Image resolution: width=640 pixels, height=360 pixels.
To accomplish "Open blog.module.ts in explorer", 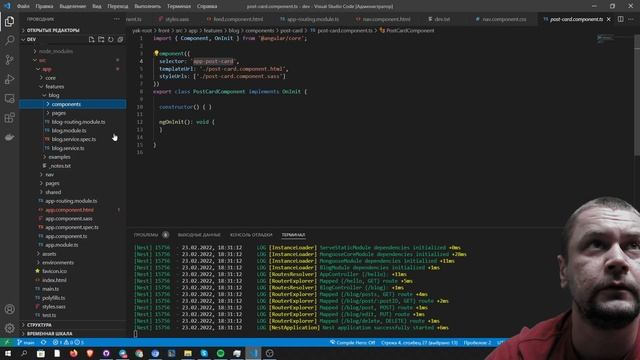I will point(69,131).
